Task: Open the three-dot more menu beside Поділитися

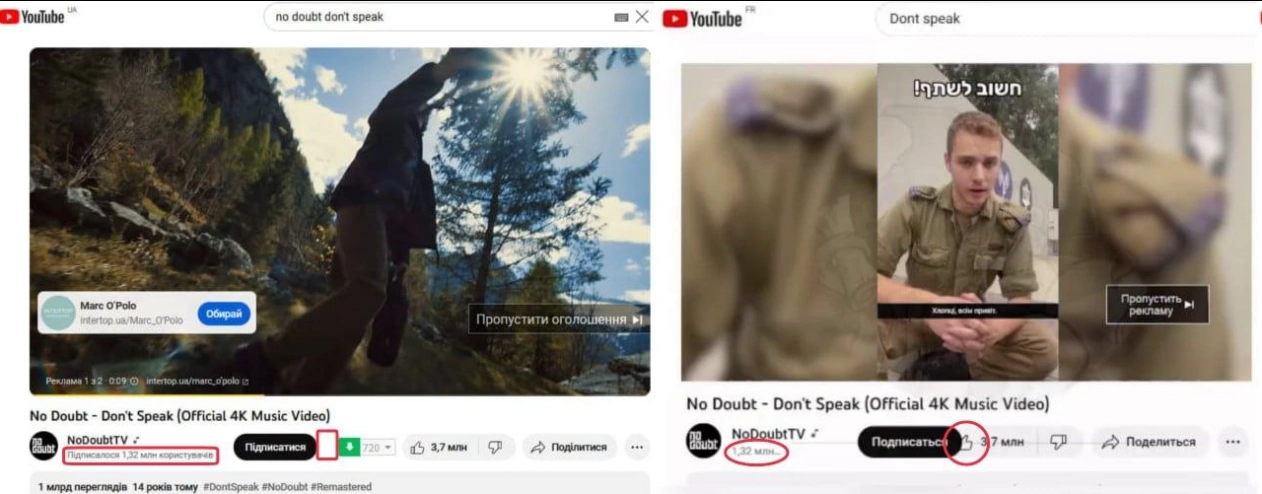Action: (636, 447)
